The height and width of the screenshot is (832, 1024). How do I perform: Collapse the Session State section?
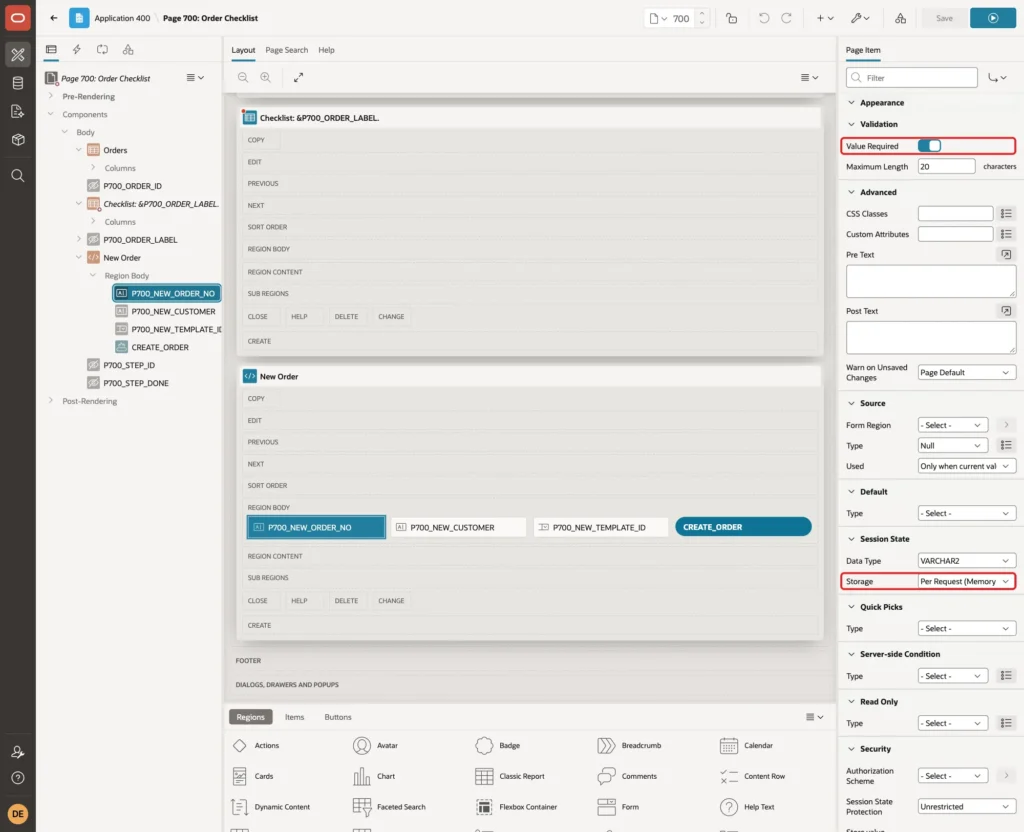[851, 539]
